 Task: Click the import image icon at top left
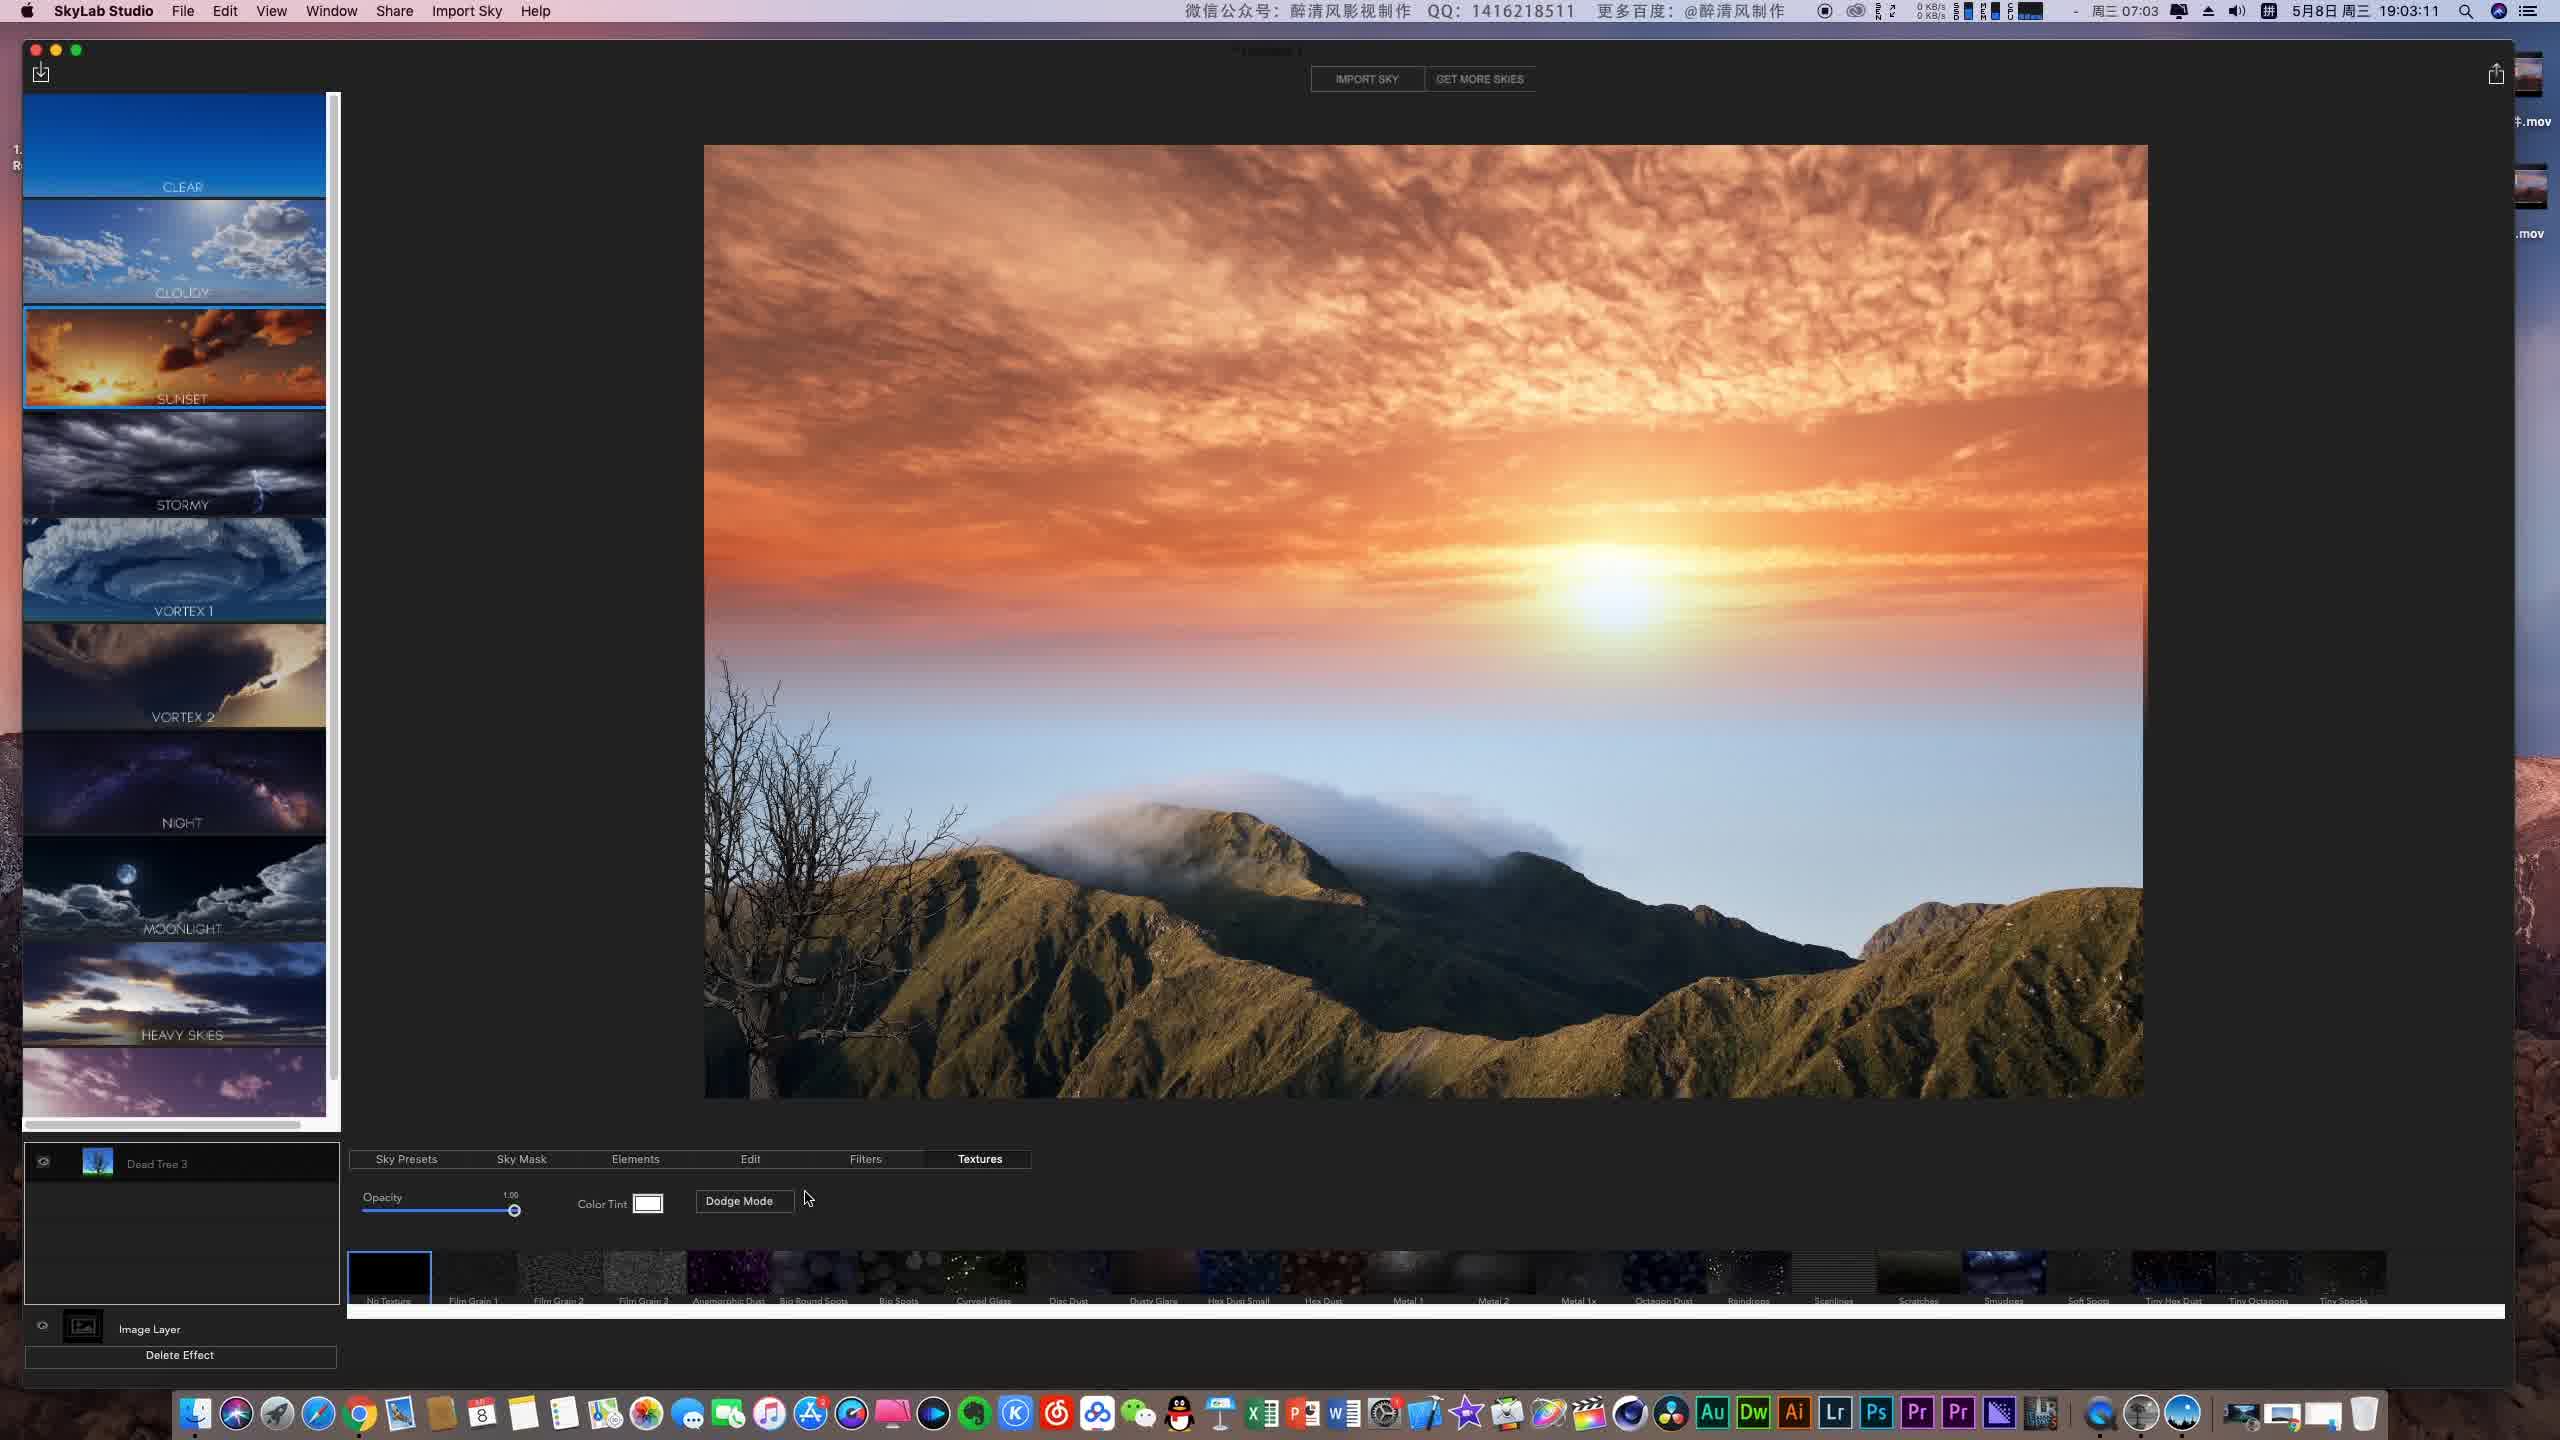tap(40, 73)
